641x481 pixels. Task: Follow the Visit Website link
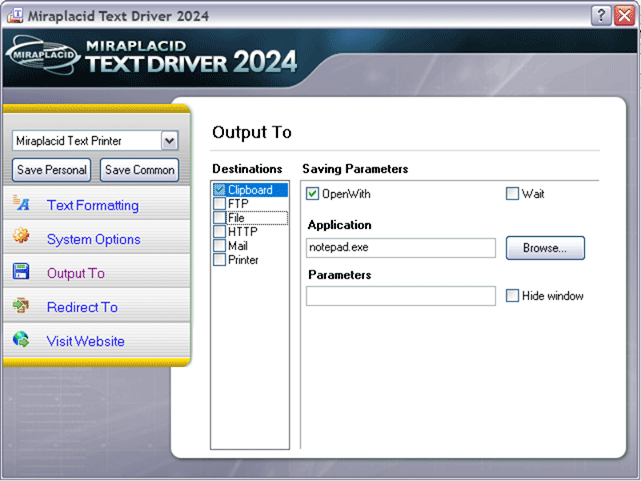85,341
